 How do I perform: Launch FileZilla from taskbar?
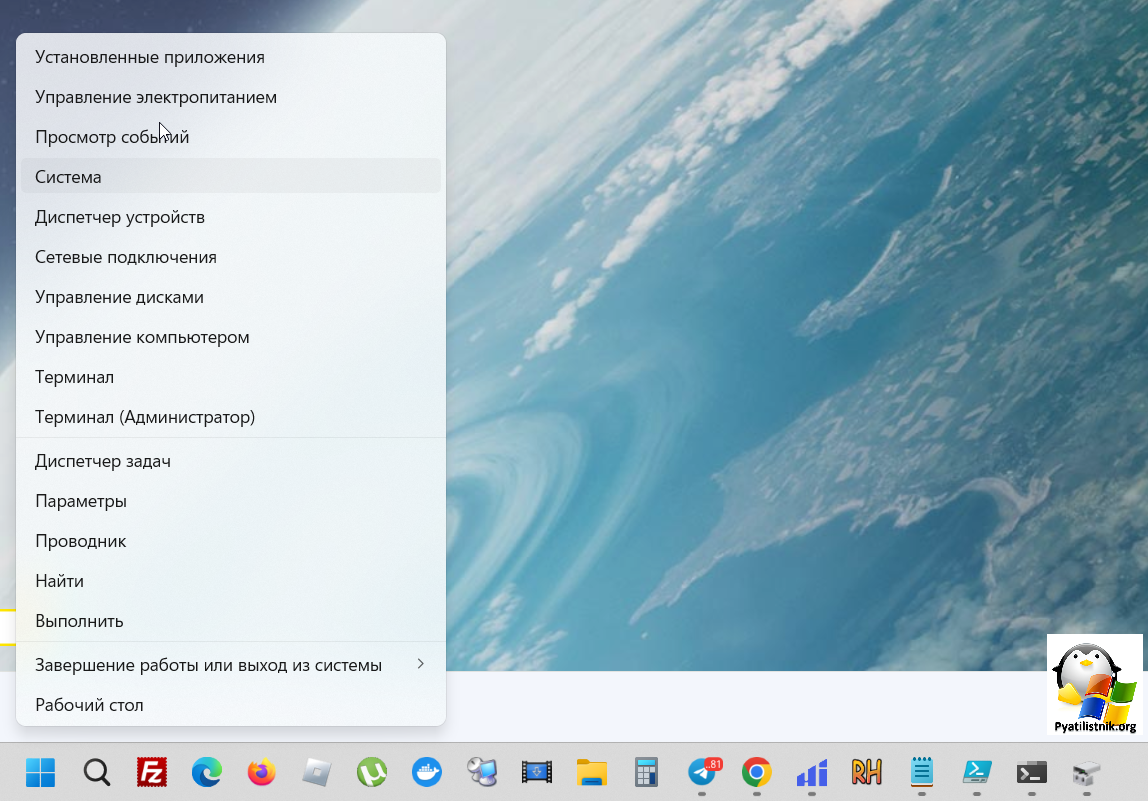click(x=152, y=772)
